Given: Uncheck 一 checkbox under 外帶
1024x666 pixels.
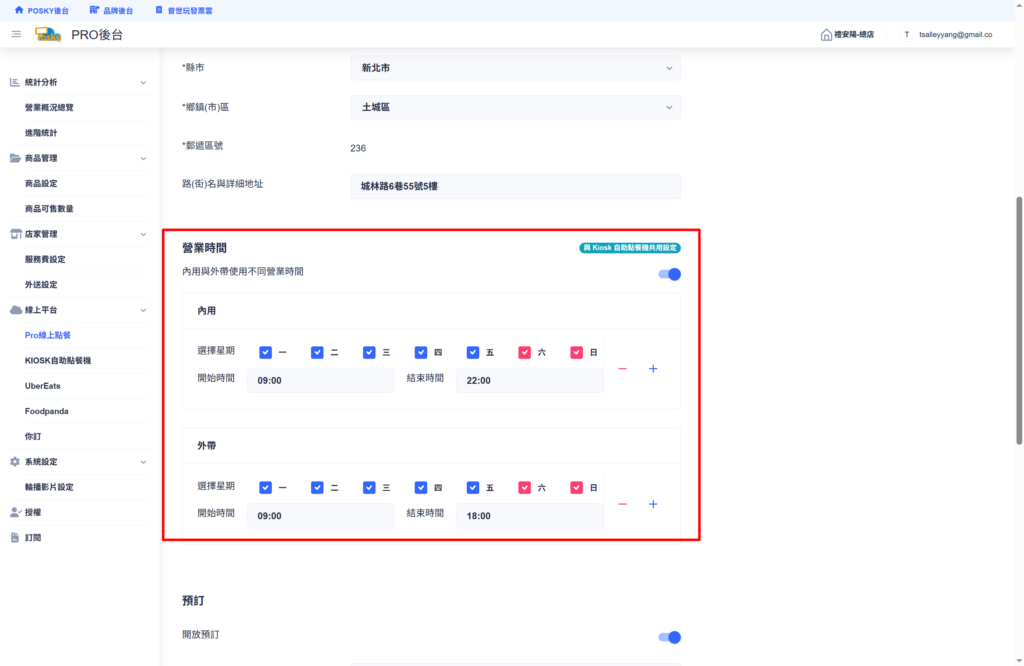Looking at the screenshot, I should (x=265, y=488).
